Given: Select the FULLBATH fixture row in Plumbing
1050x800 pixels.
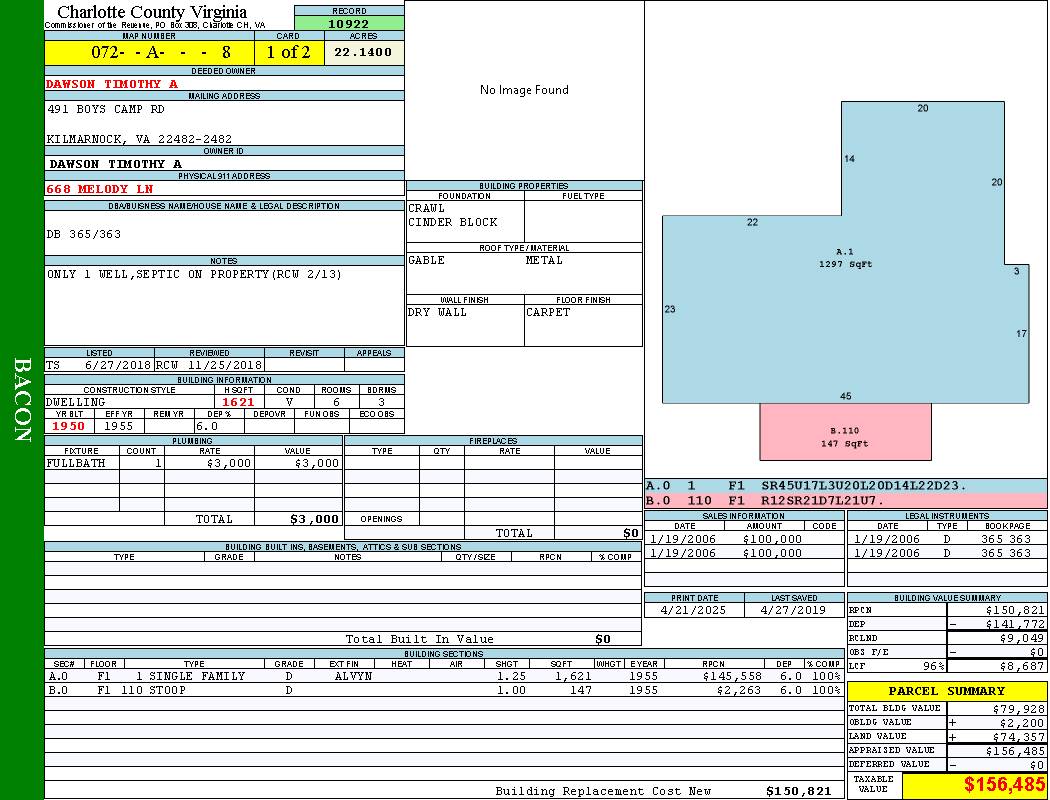Looking at the screenshot, I should pos(193,463).
